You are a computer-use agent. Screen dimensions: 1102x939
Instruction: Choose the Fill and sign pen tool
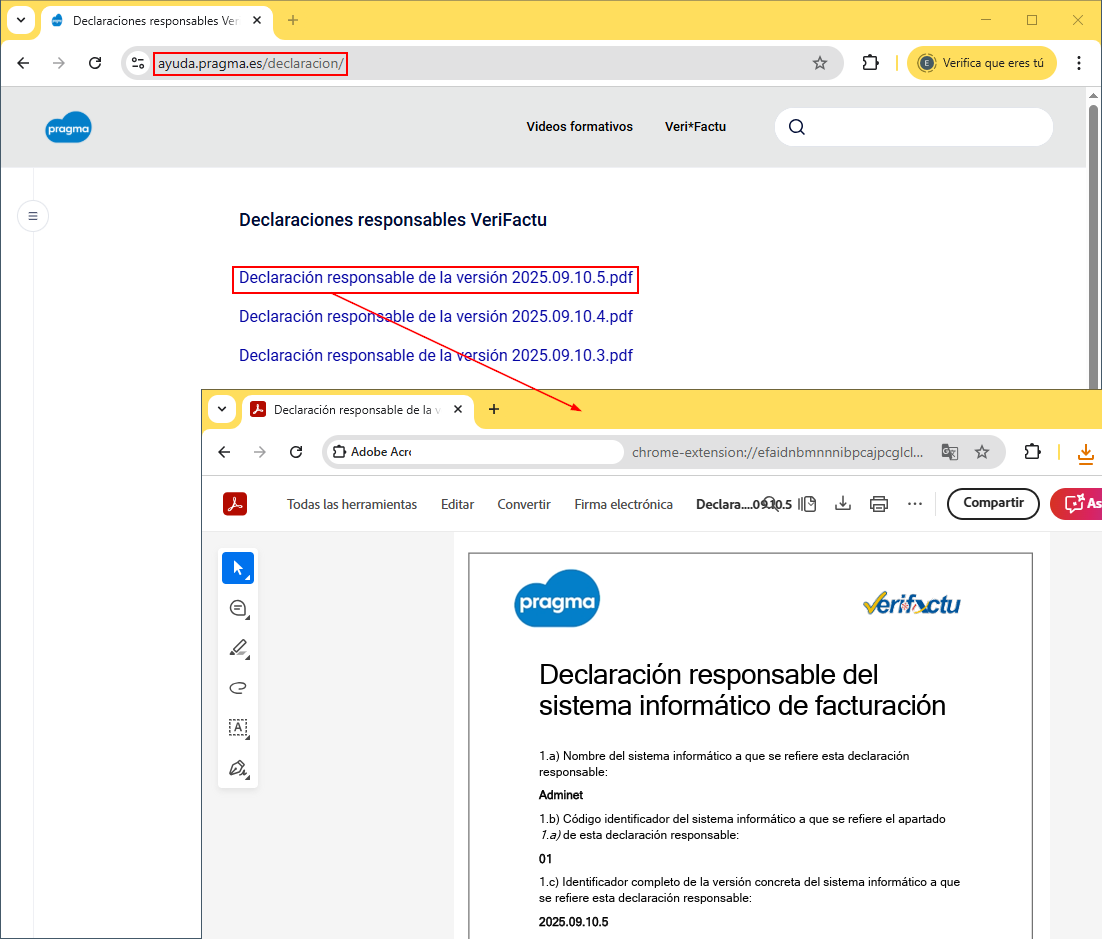pos(239,768)
